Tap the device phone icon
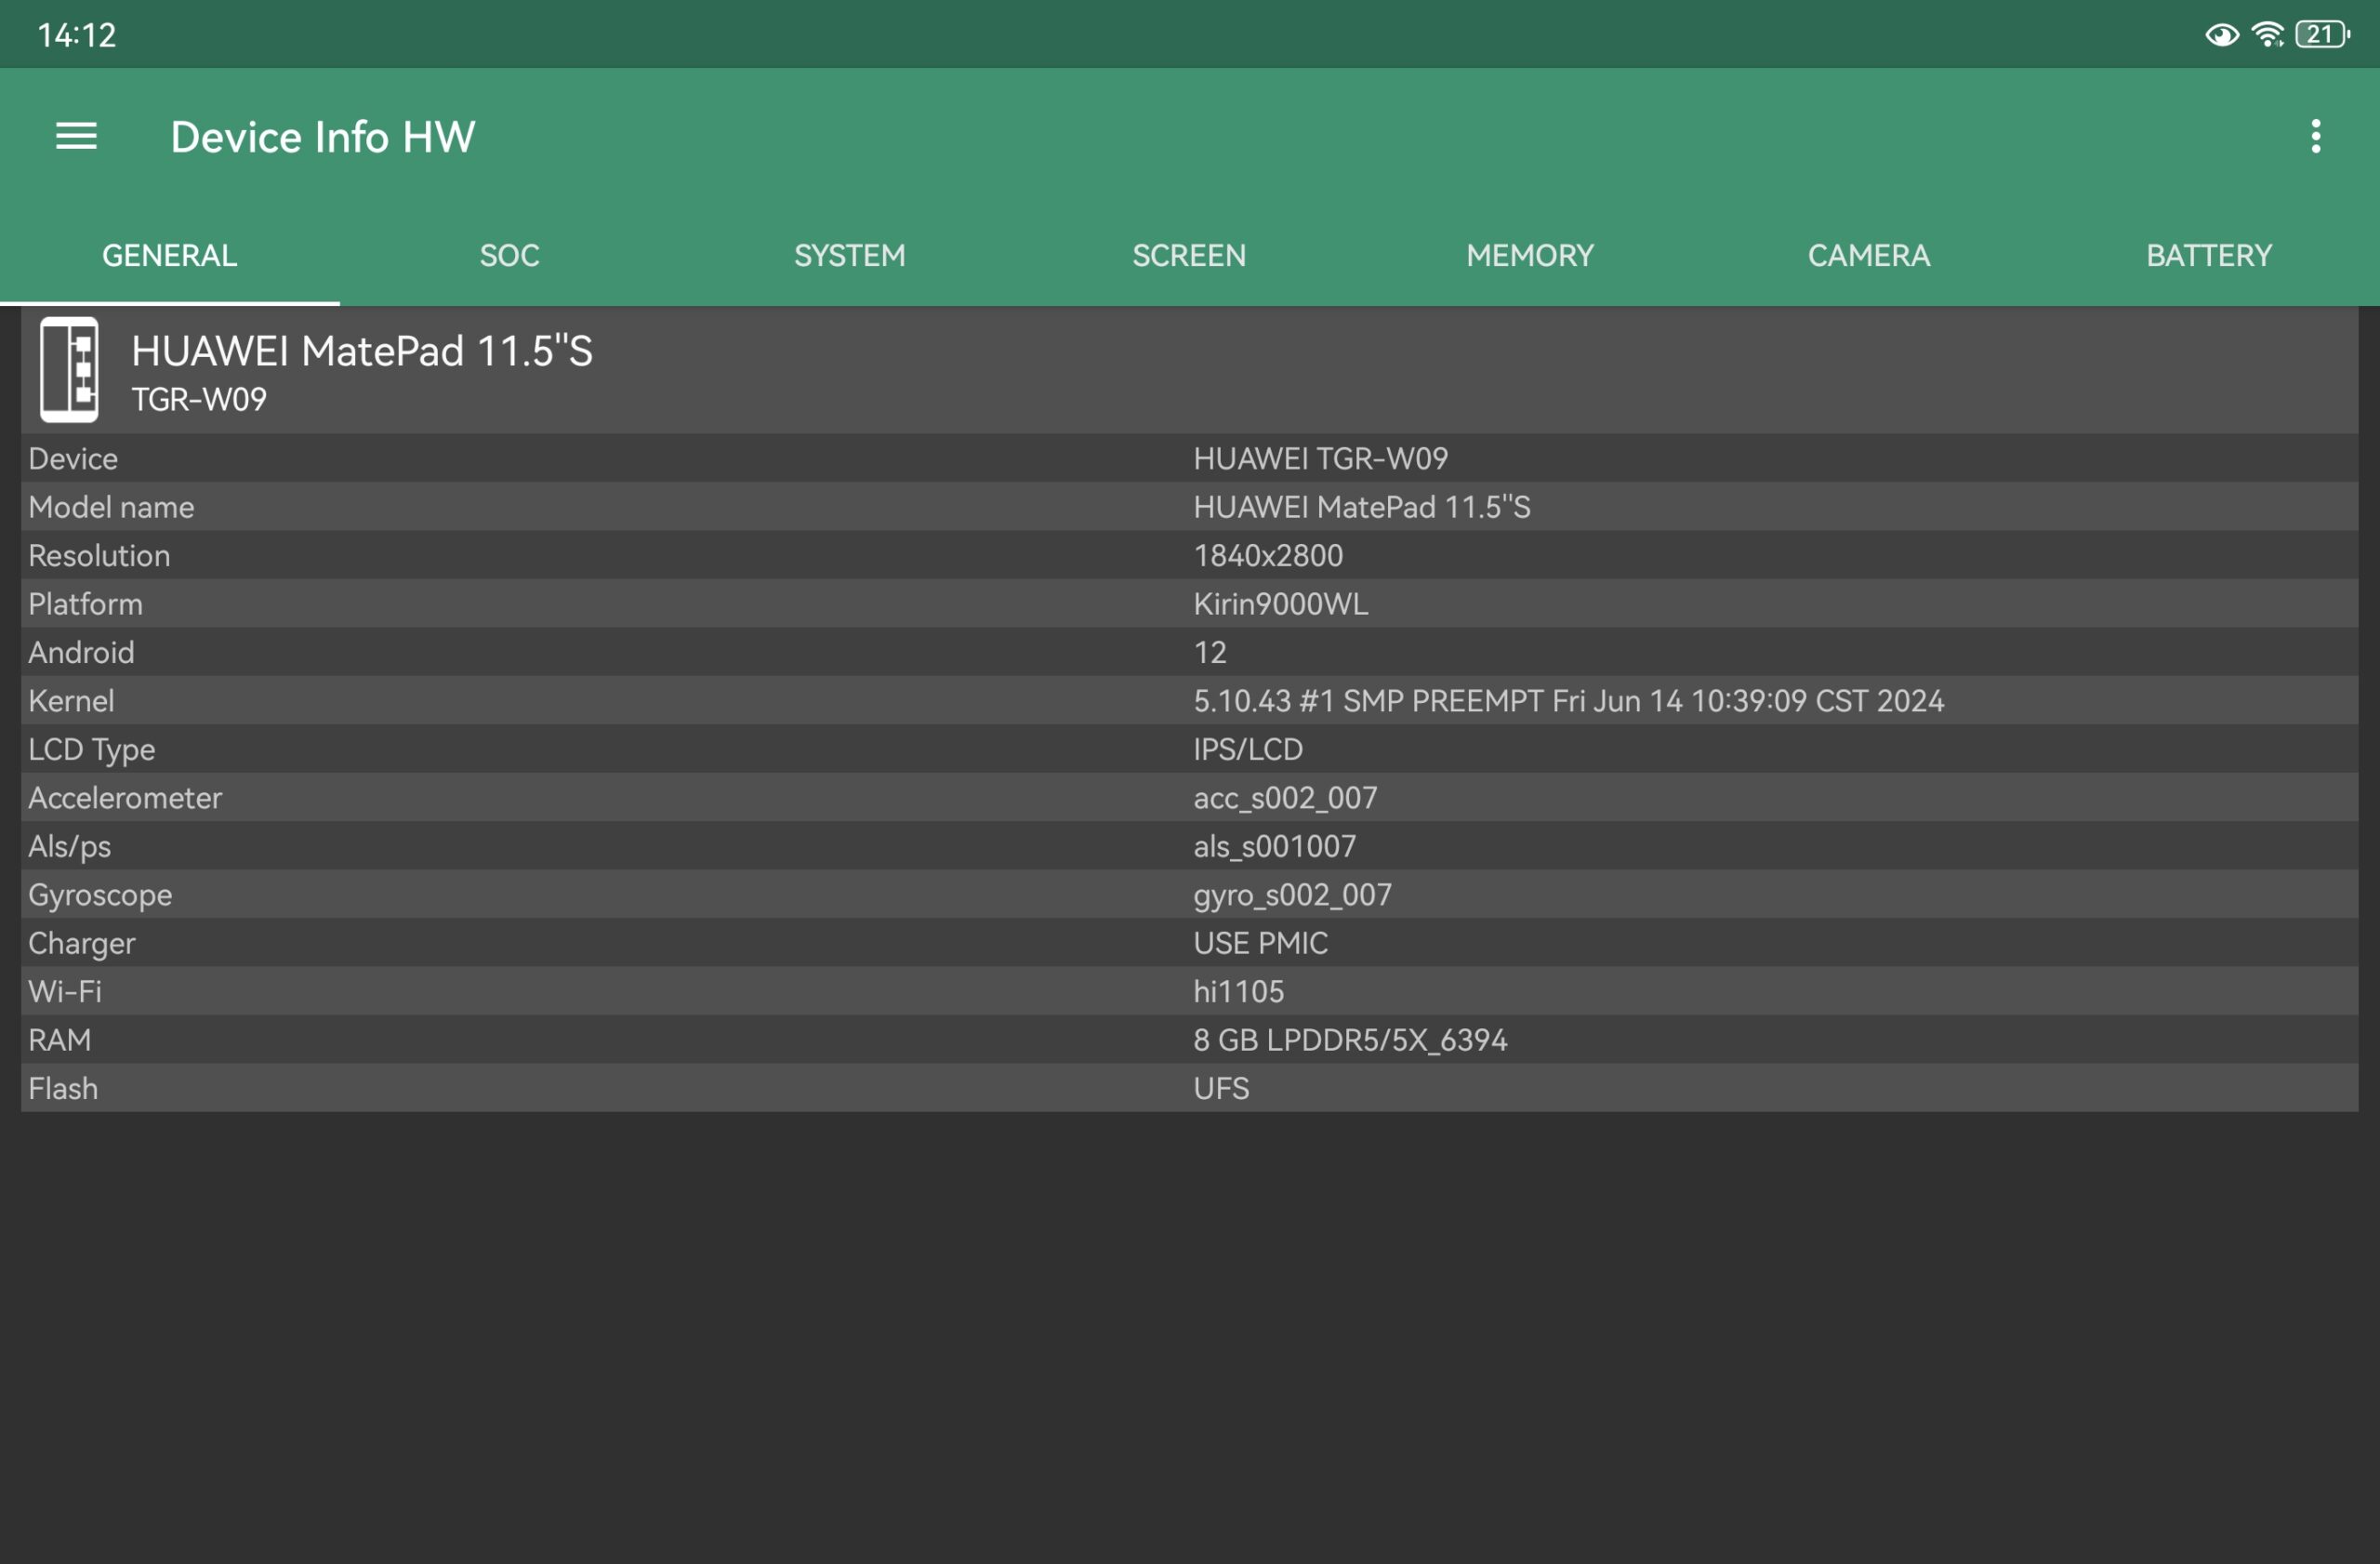 pyautogui.click(x=69, y=369)
